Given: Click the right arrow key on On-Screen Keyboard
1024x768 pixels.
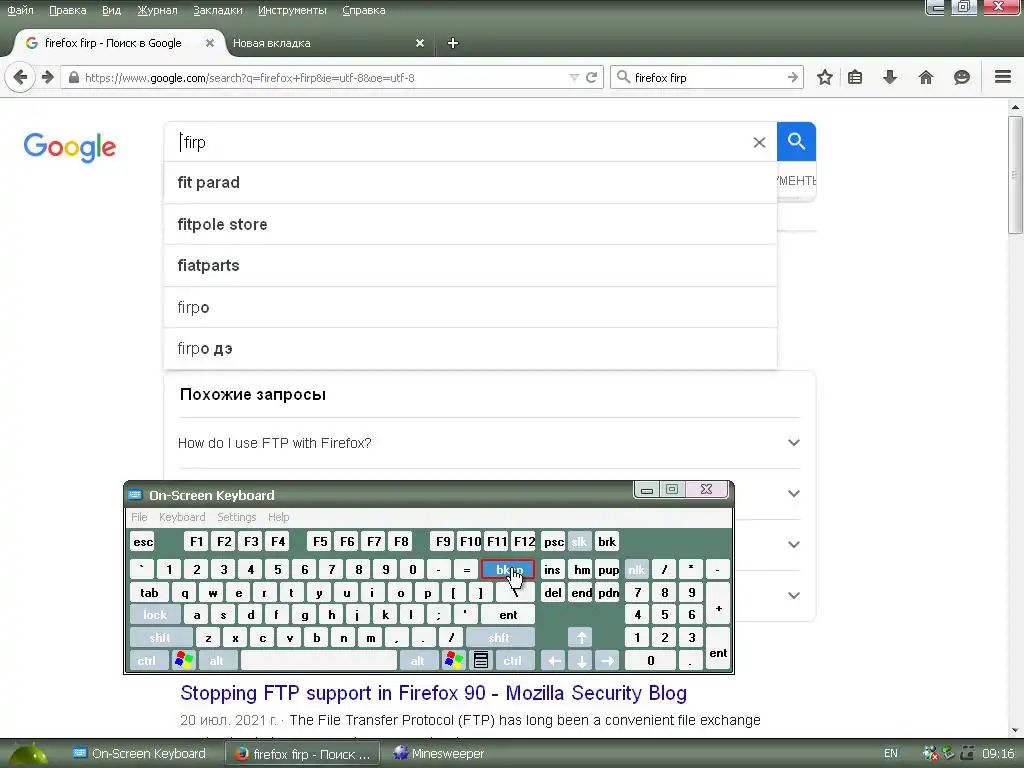Looking at the screenshot, I should tap(607, 660).
